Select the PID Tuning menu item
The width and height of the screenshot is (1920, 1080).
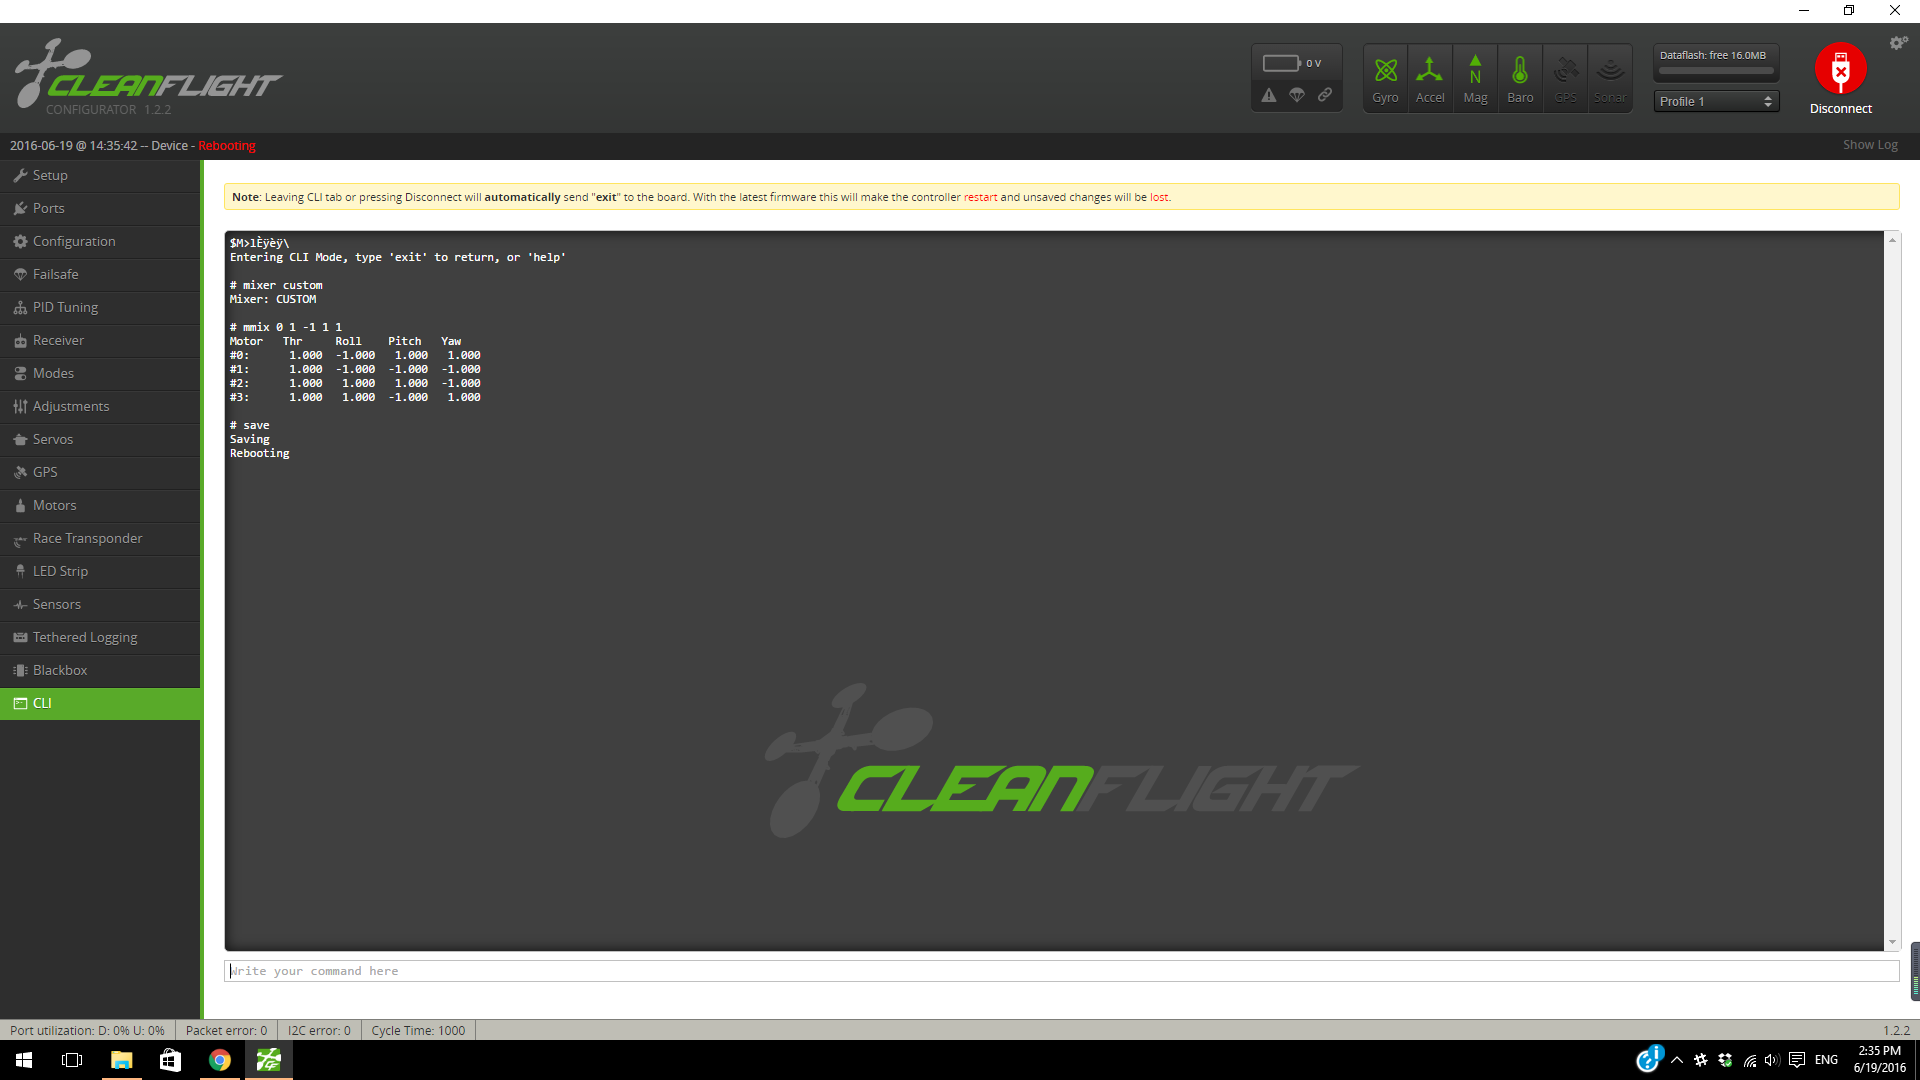pos(65,306)
